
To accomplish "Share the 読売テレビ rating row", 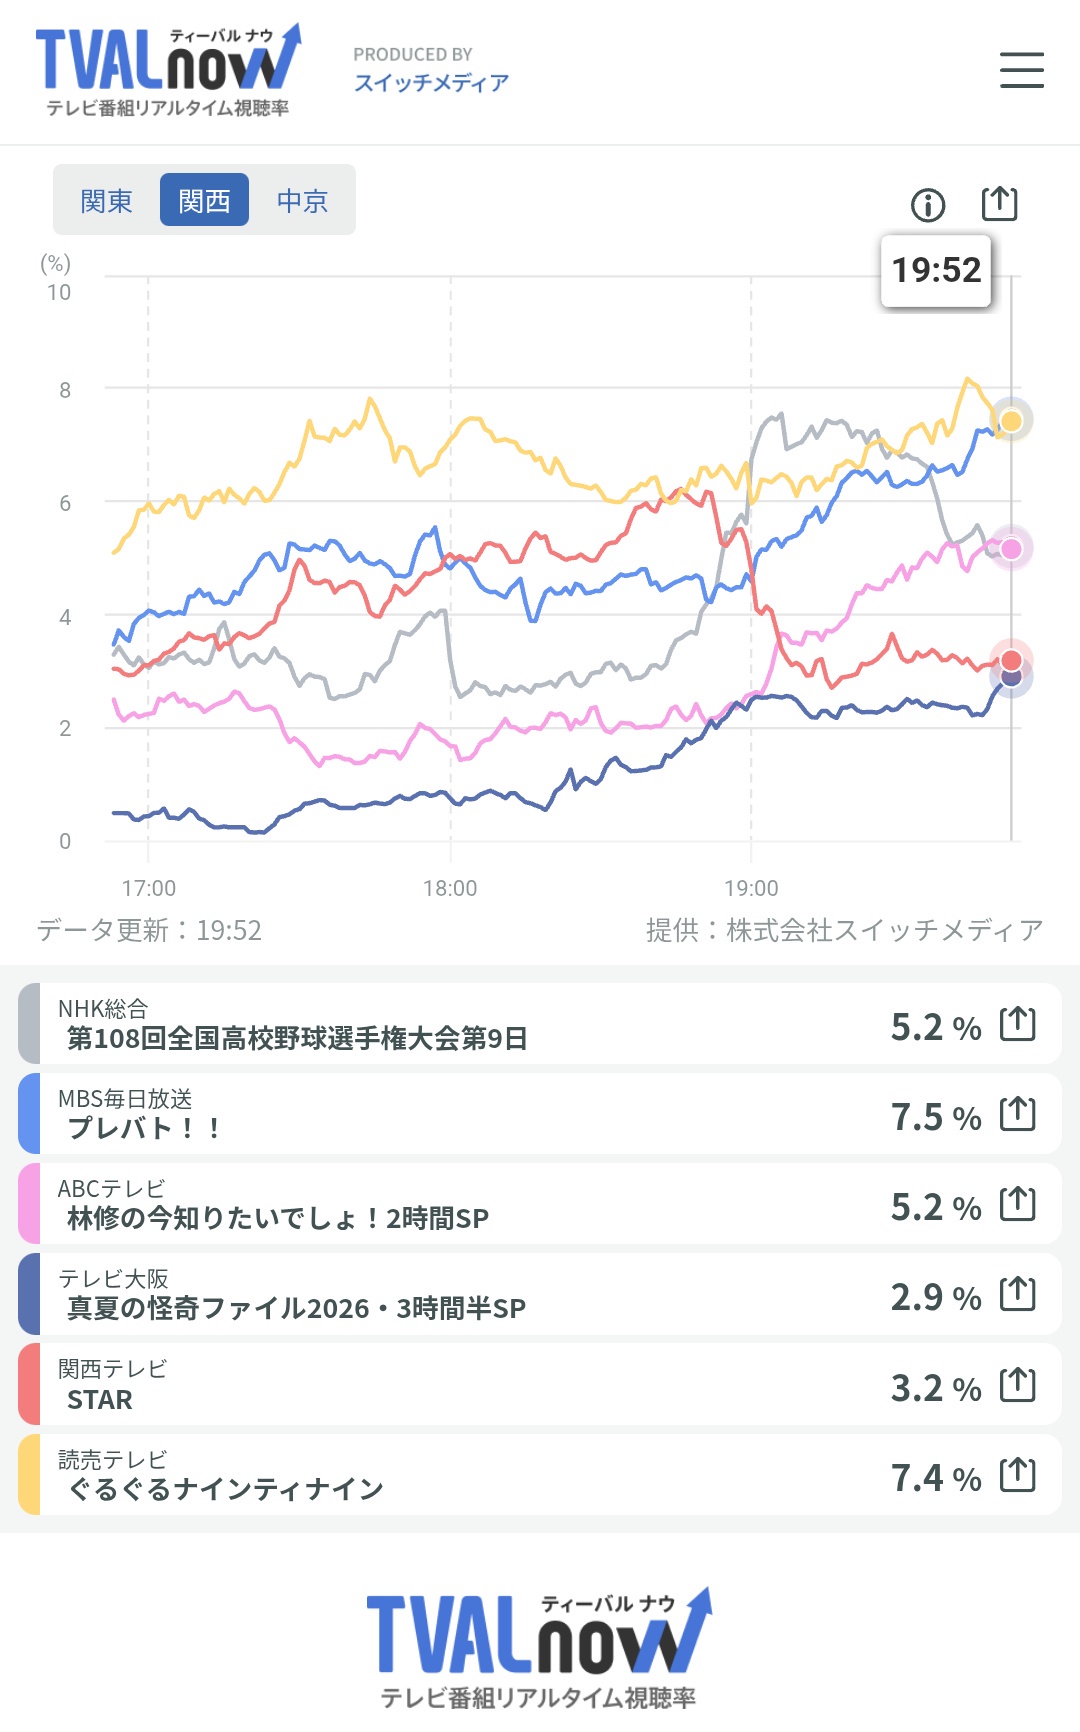I will pos(1018,1475).
